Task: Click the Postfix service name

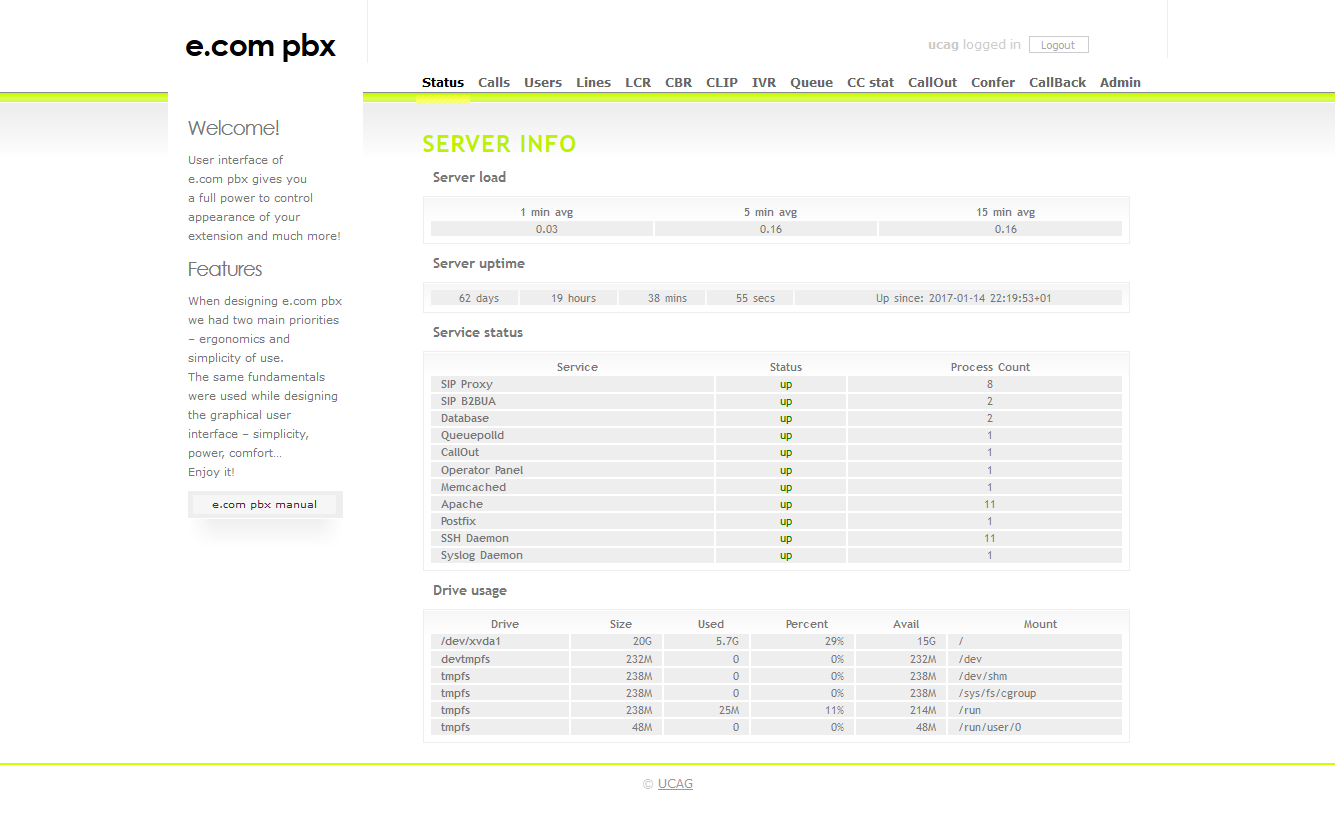Action: coord(459,521)
